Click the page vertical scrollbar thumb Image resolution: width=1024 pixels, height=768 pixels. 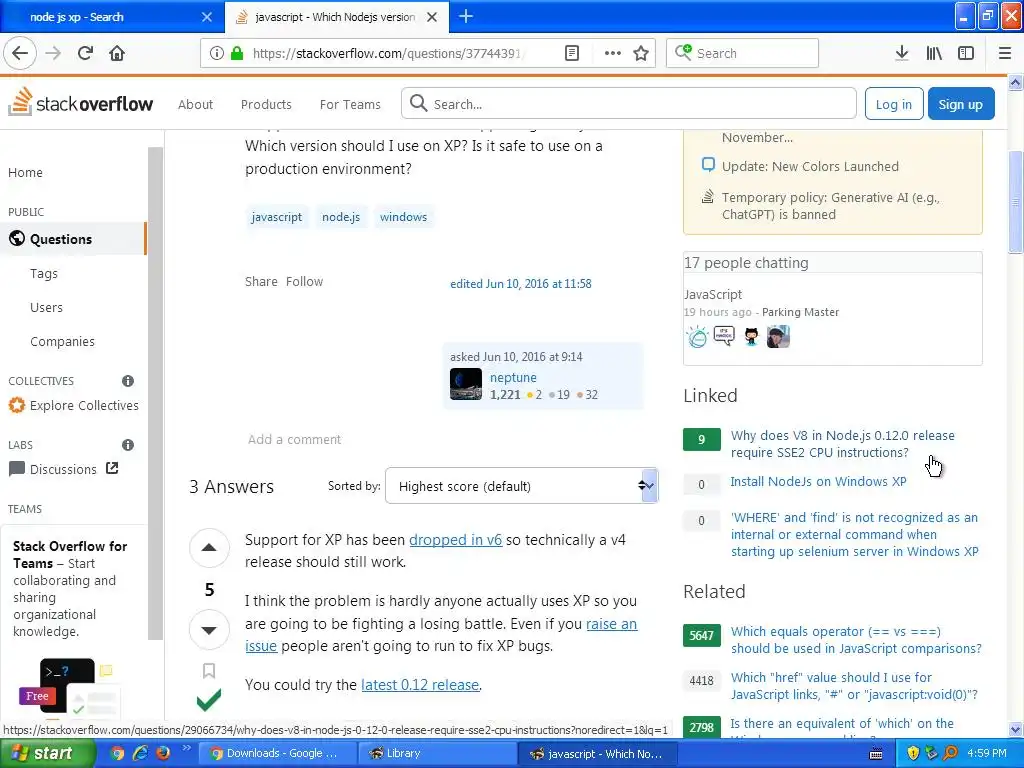[1016, 202]
